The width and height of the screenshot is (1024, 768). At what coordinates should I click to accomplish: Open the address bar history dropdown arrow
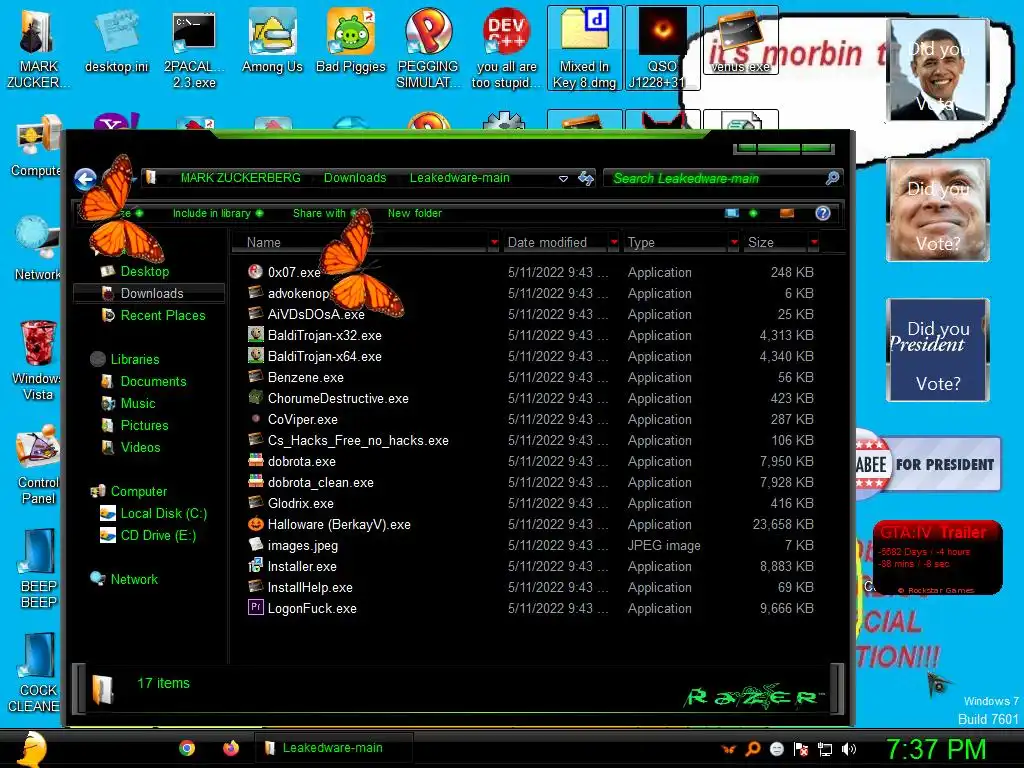pyautogui.click(x=563, y=178)
